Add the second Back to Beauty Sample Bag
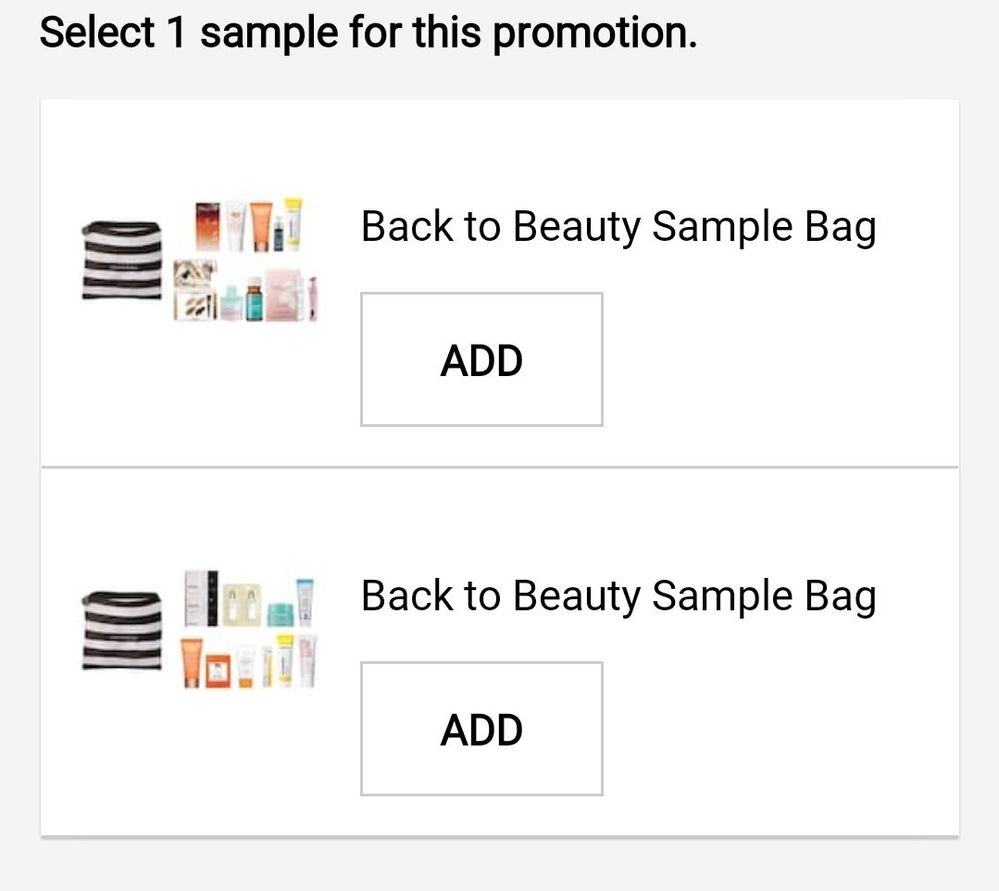Viewport: 999px width, 891px height. click(x=481, y=729)
